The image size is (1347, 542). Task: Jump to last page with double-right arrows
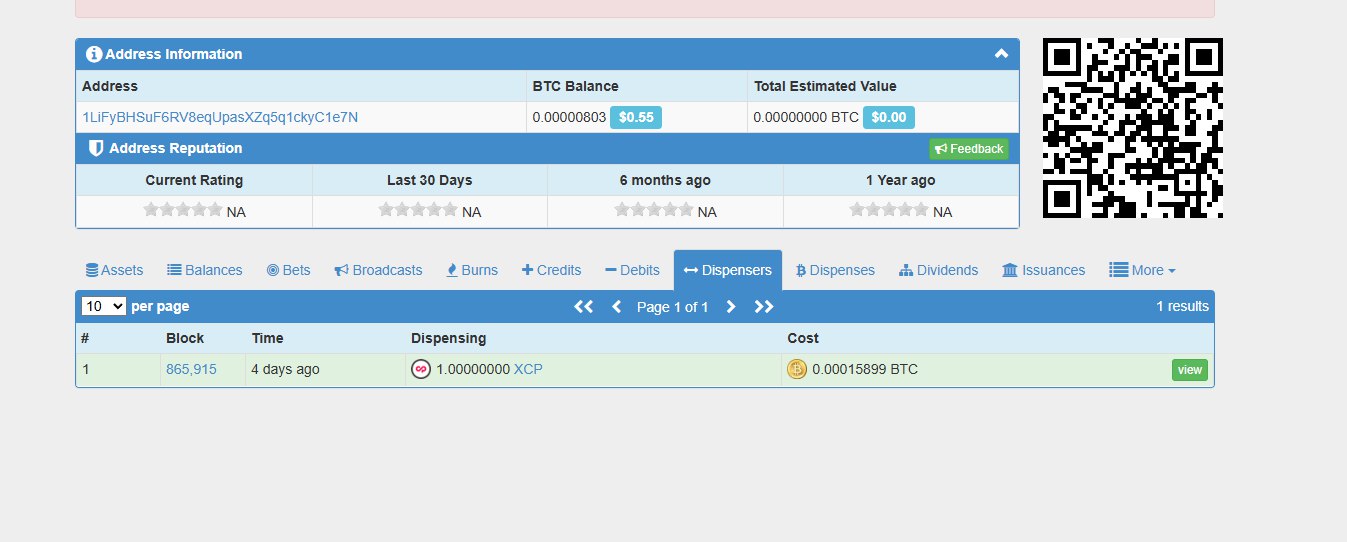pyautogui.click(x=764, y=307)
